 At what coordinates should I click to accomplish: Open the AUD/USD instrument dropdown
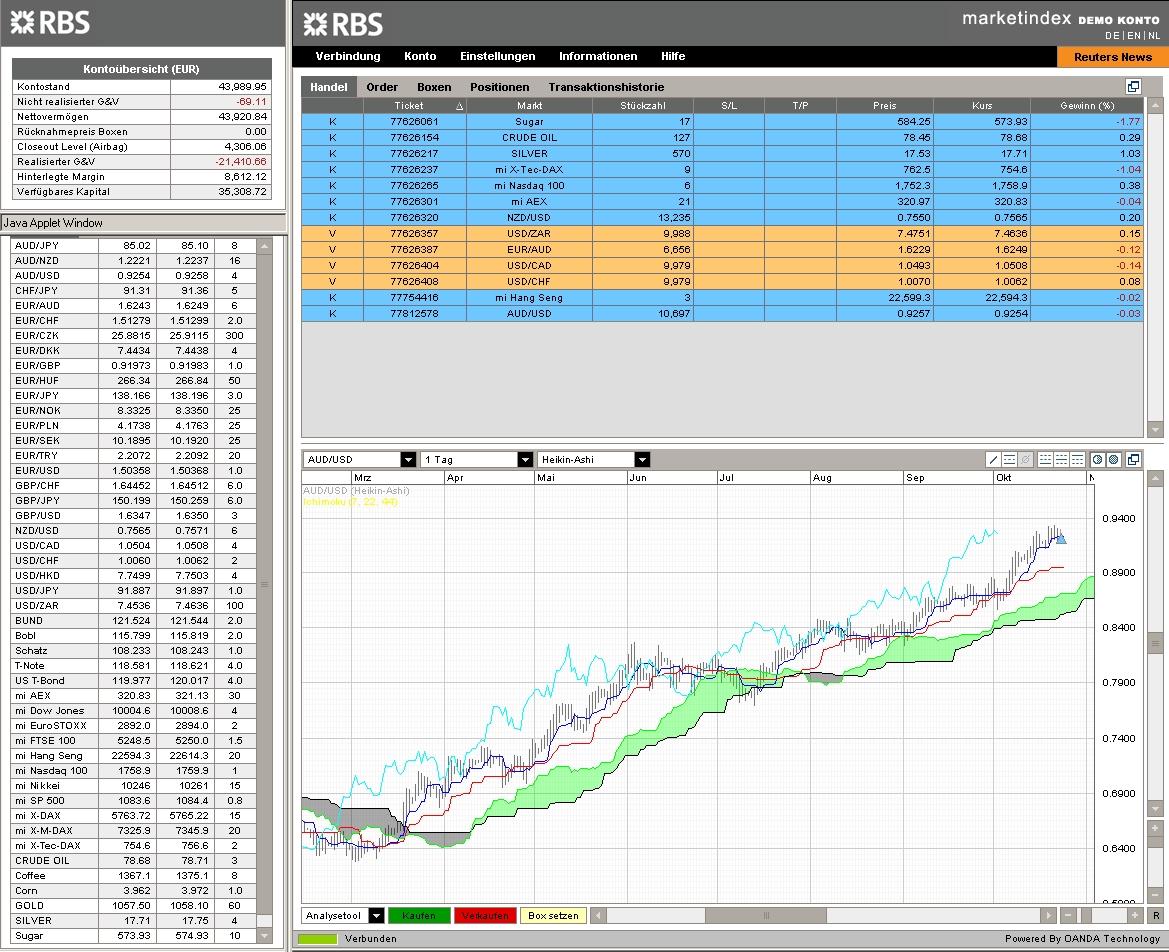pyautogui.click(x=408, y=459)
